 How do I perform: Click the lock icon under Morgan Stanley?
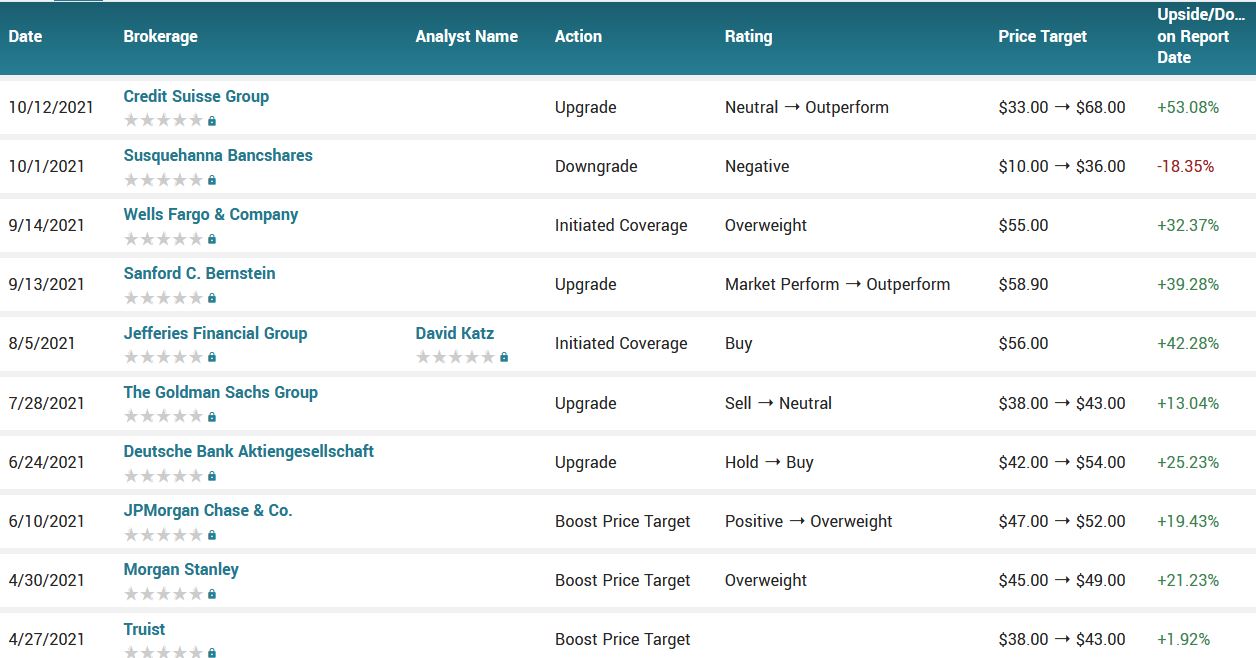pyautogui.click(x=212, y=594)
